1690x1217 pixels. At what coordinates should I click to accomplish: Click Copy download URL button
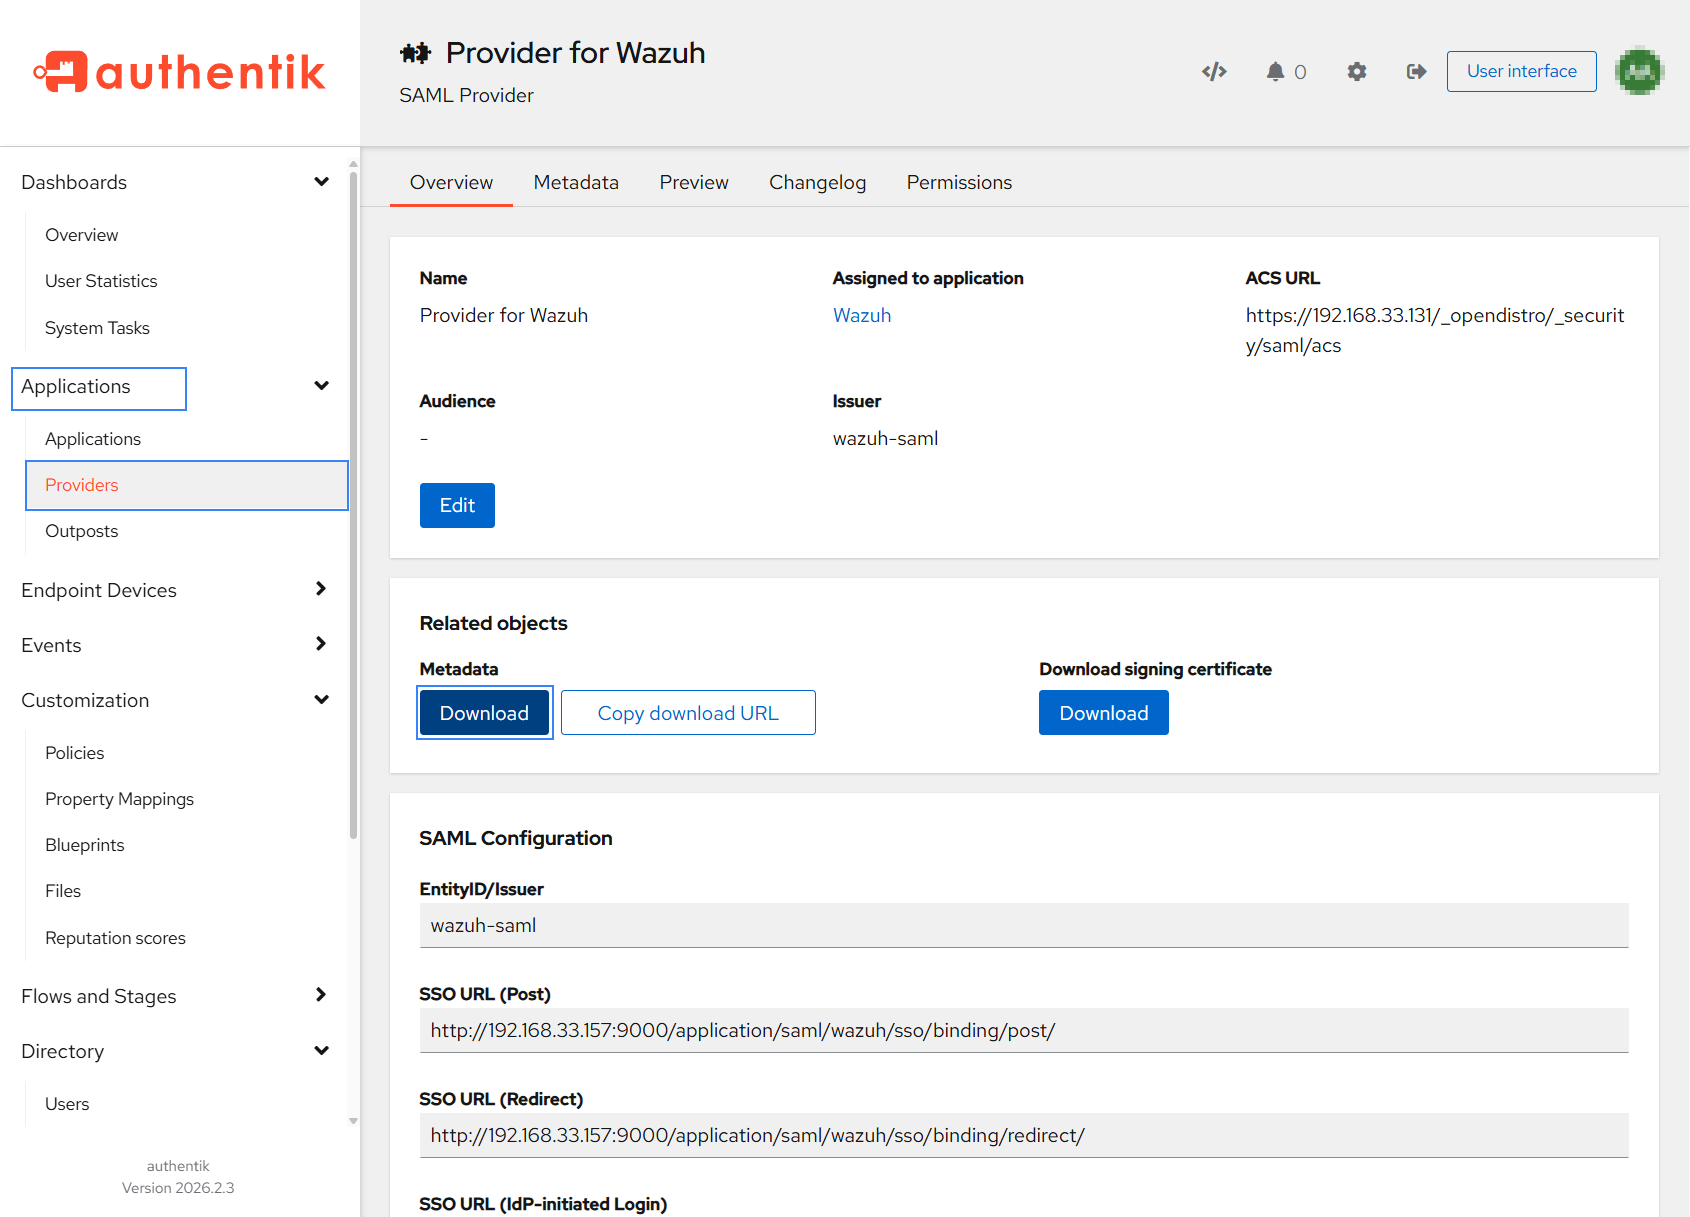[x=688, y=713]
